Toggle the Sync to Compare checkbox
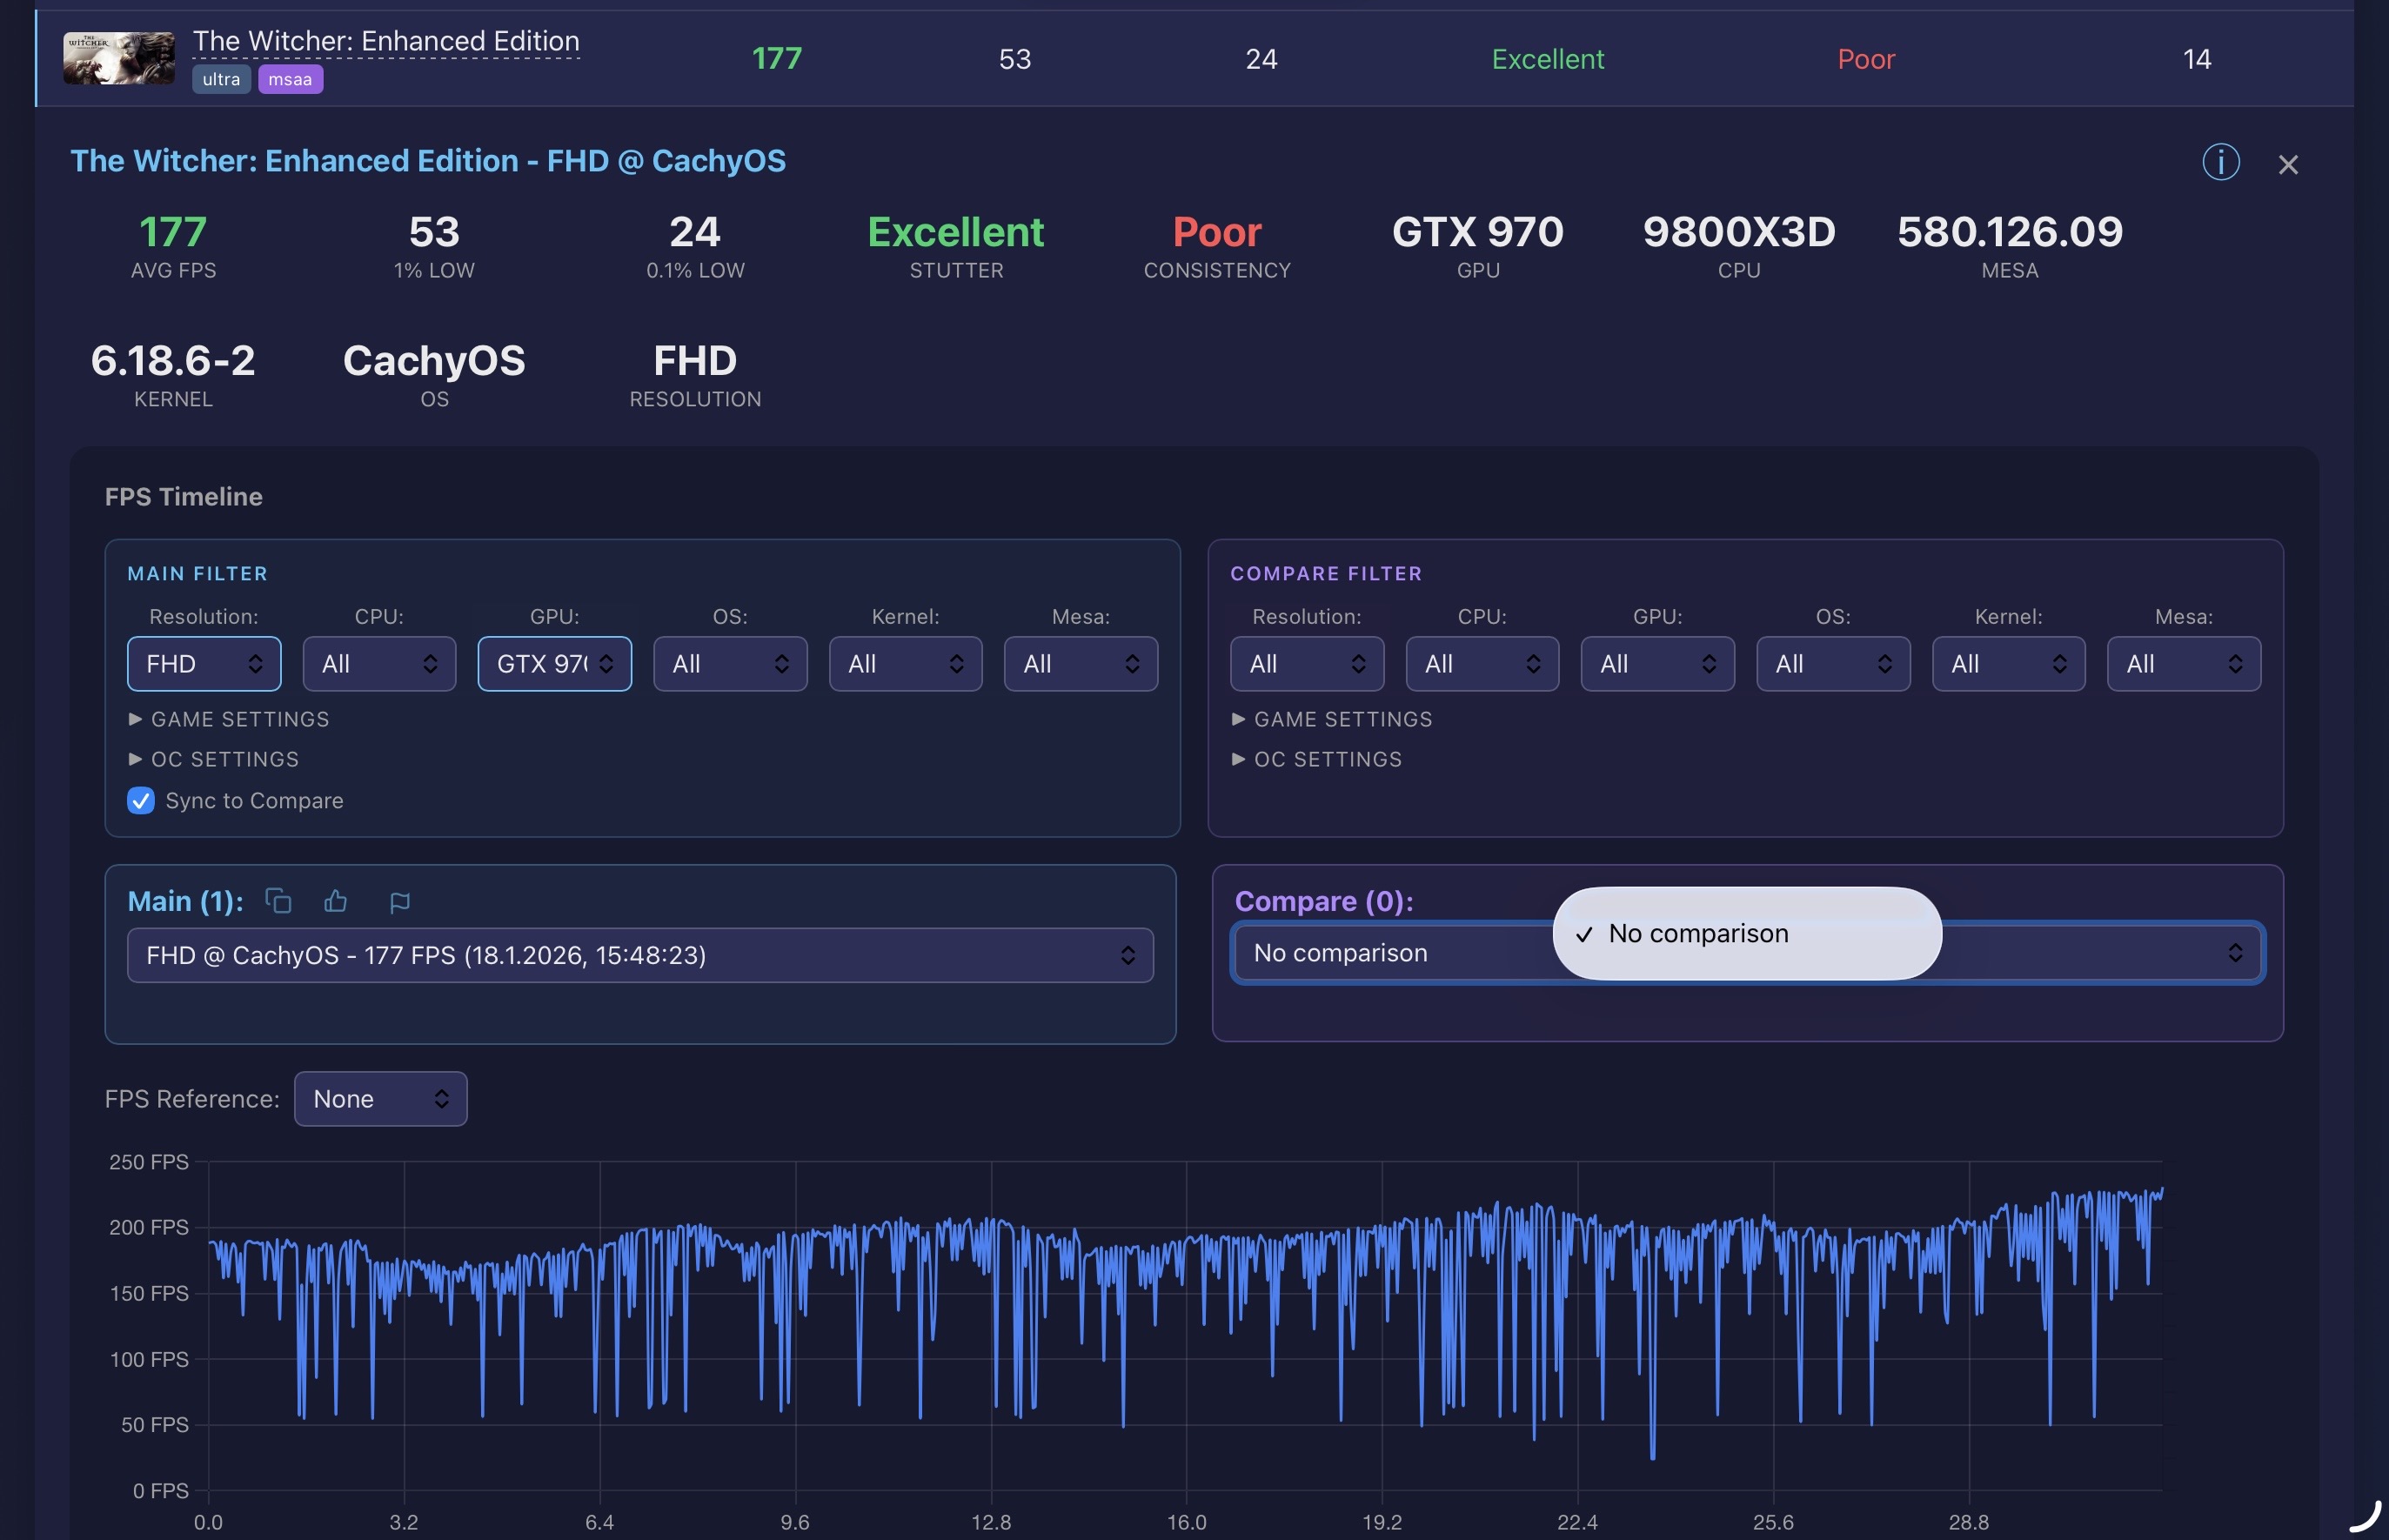Viewport: 2389px width, 1540px height. coord(141,800)
